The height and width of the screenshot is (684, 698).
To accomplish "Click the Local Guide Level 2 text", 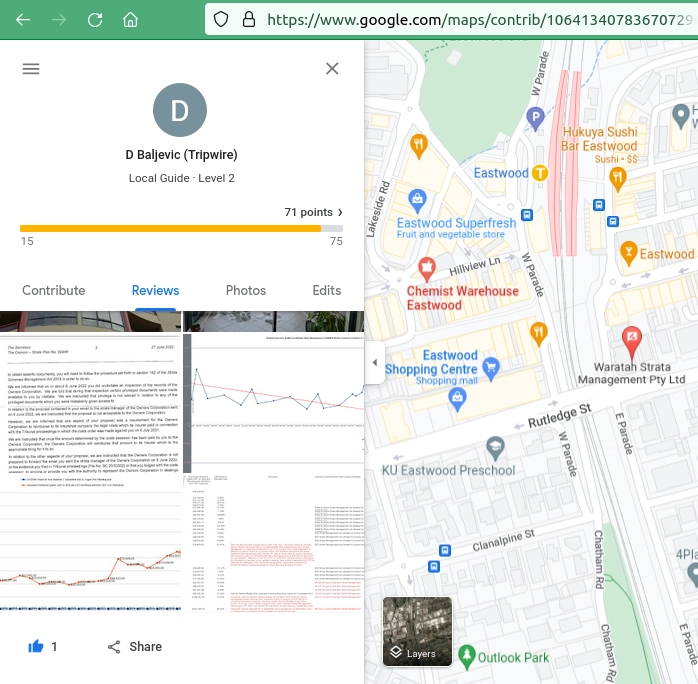I will tap(181, 178).
